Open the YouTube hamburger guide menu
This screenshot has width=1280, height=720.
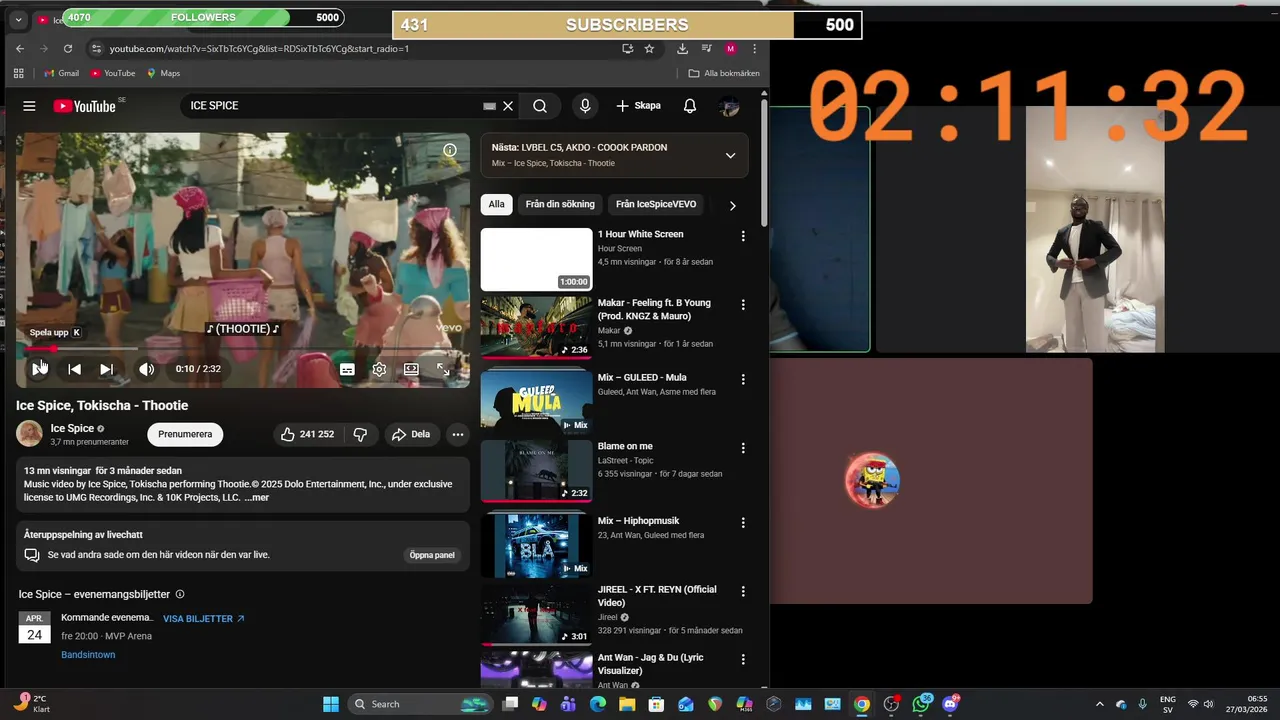[x=29, y=106]
